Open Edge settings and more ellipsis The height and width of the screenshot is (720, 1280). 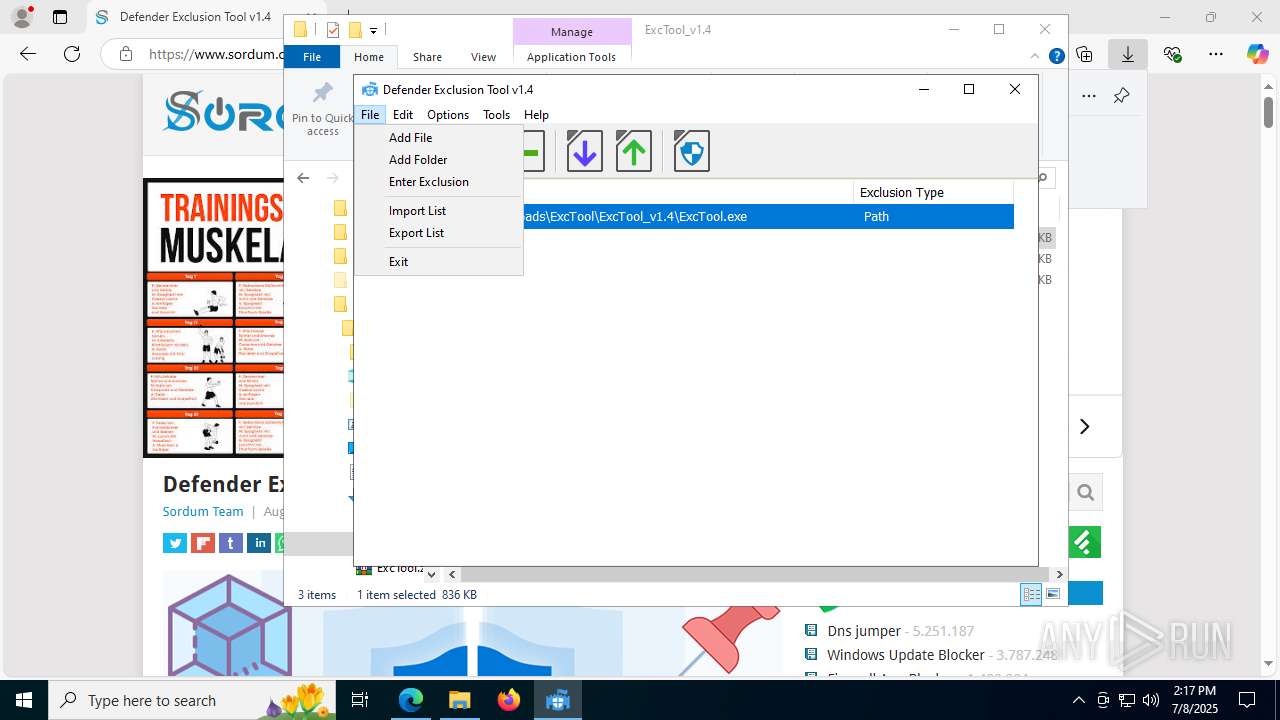[1215, 54]
